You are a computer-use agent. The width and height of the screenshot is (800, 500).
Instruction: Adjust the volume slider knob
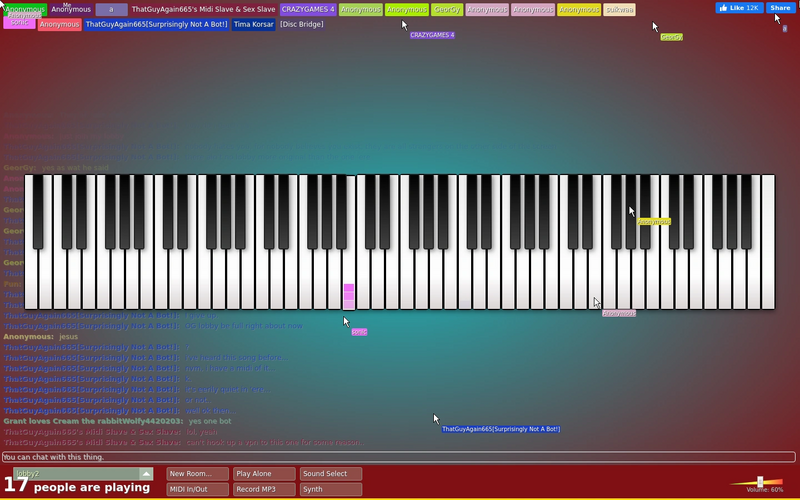point(760,482)
